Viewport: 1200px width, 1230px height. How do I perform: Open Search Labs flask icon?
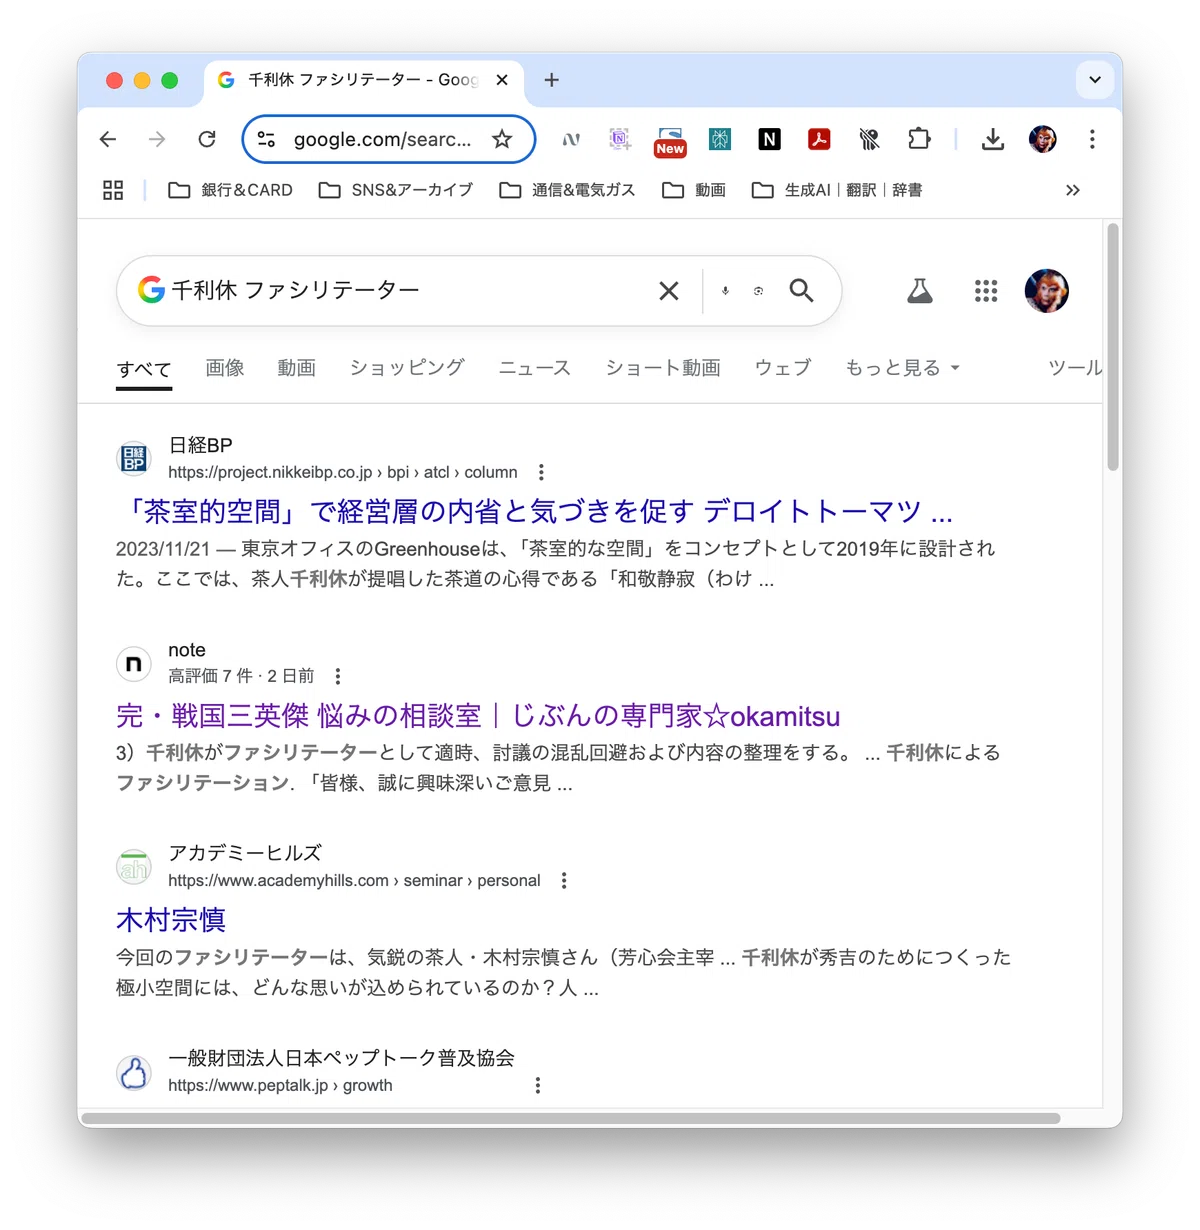(920, 291)
